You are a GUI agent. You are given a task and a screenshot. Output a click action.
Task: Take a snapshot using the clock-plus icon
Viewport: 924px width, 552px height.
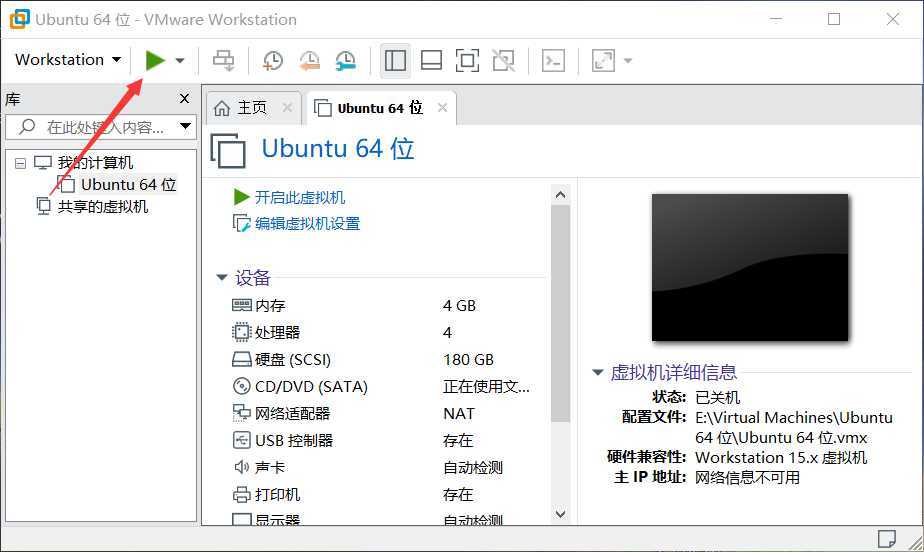[x=272, y=60]
